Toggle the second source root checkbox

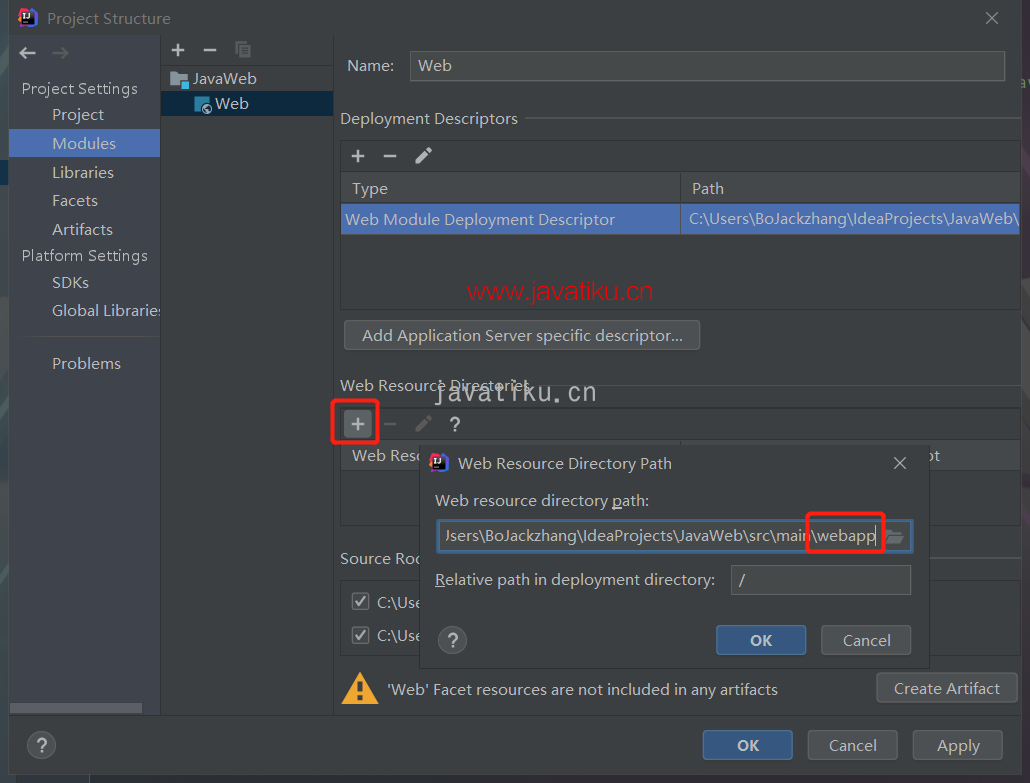tap(360, 635)
